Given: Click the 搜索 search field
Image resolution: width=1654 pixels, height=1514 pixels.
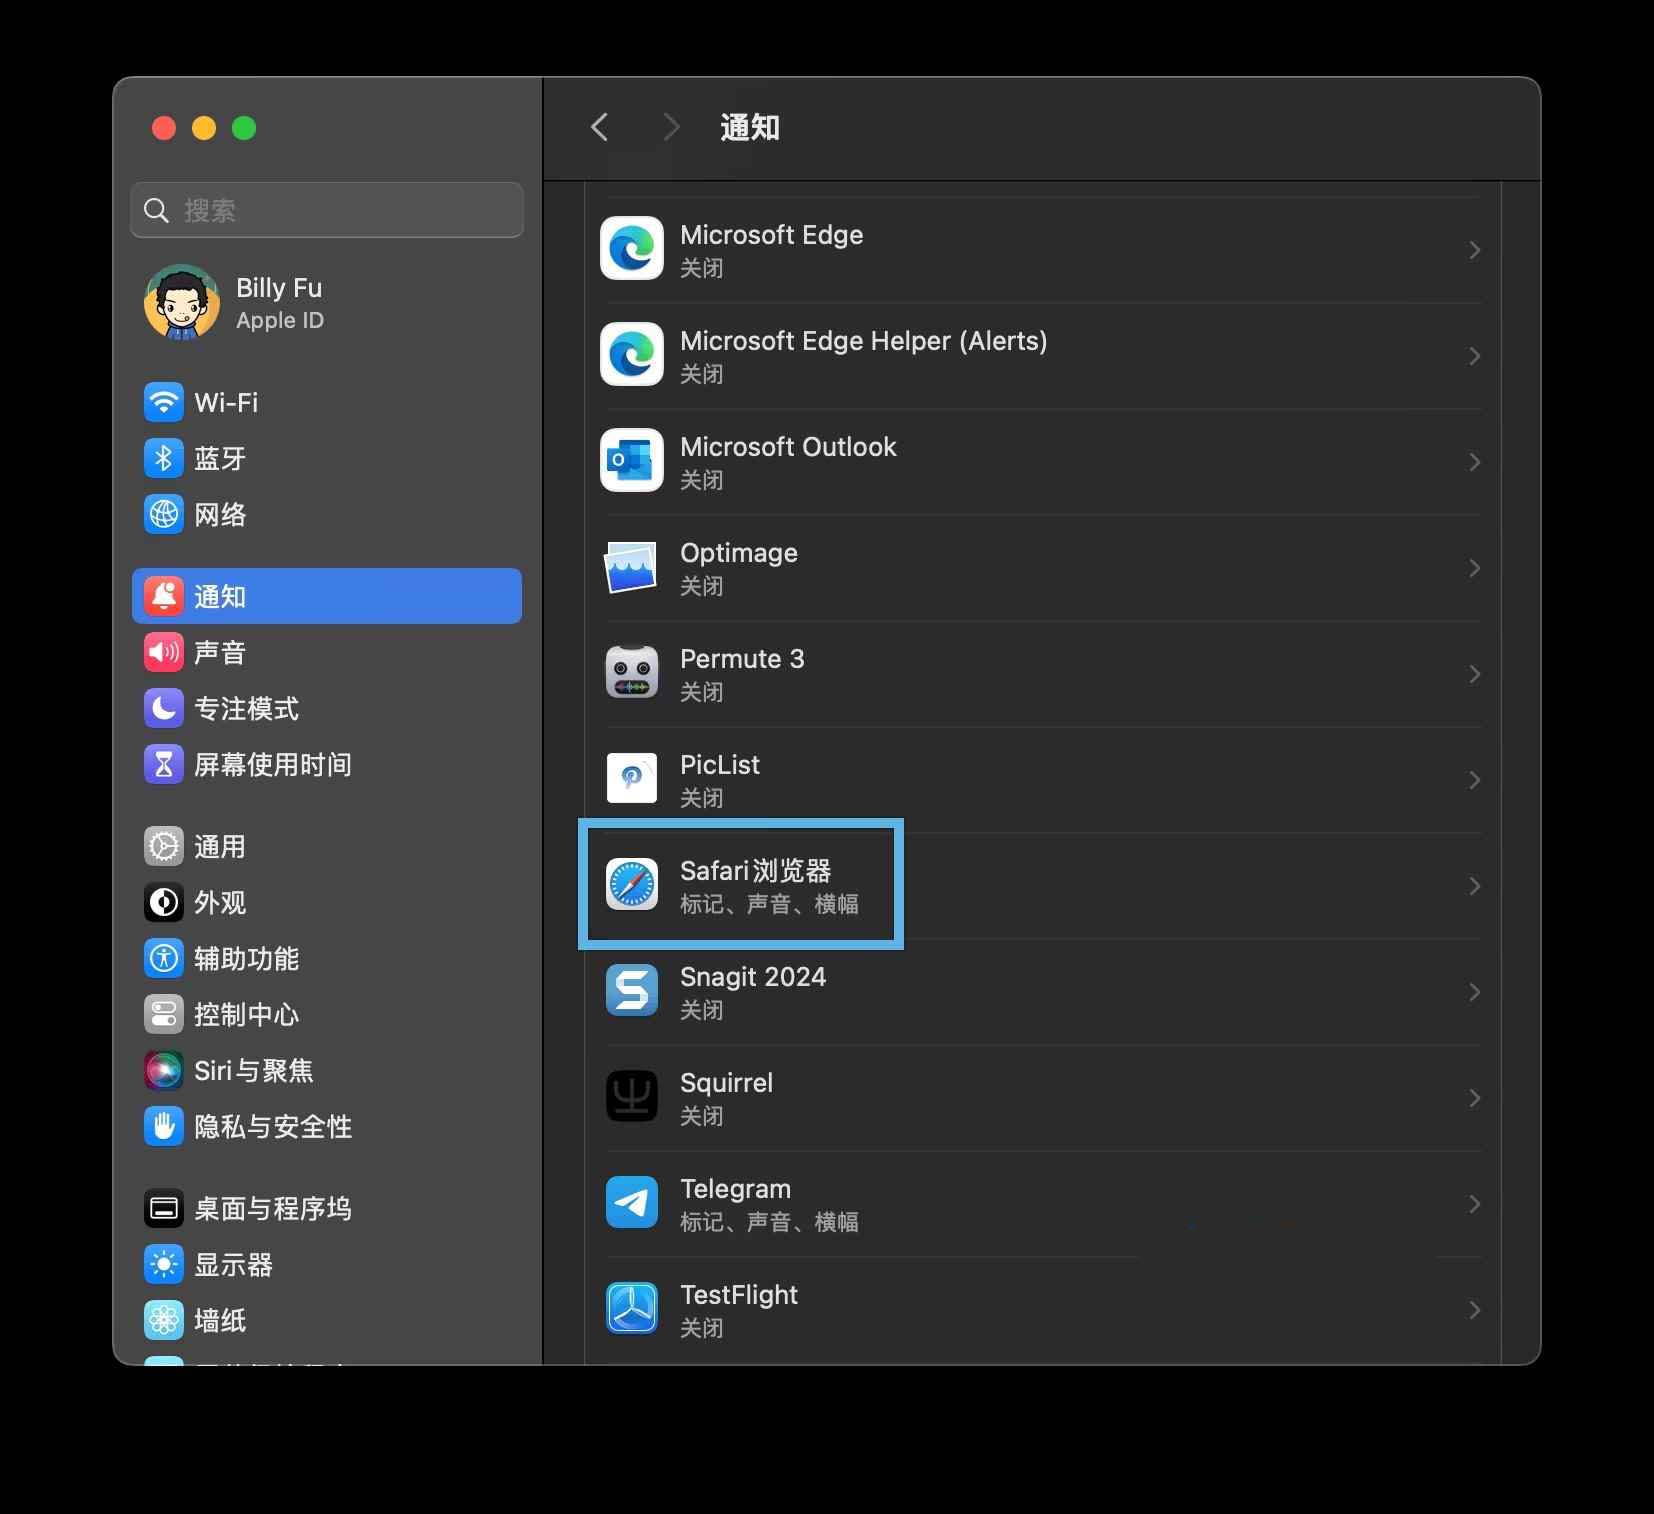Looking at the screenshot, I should (x=327, y=210).
